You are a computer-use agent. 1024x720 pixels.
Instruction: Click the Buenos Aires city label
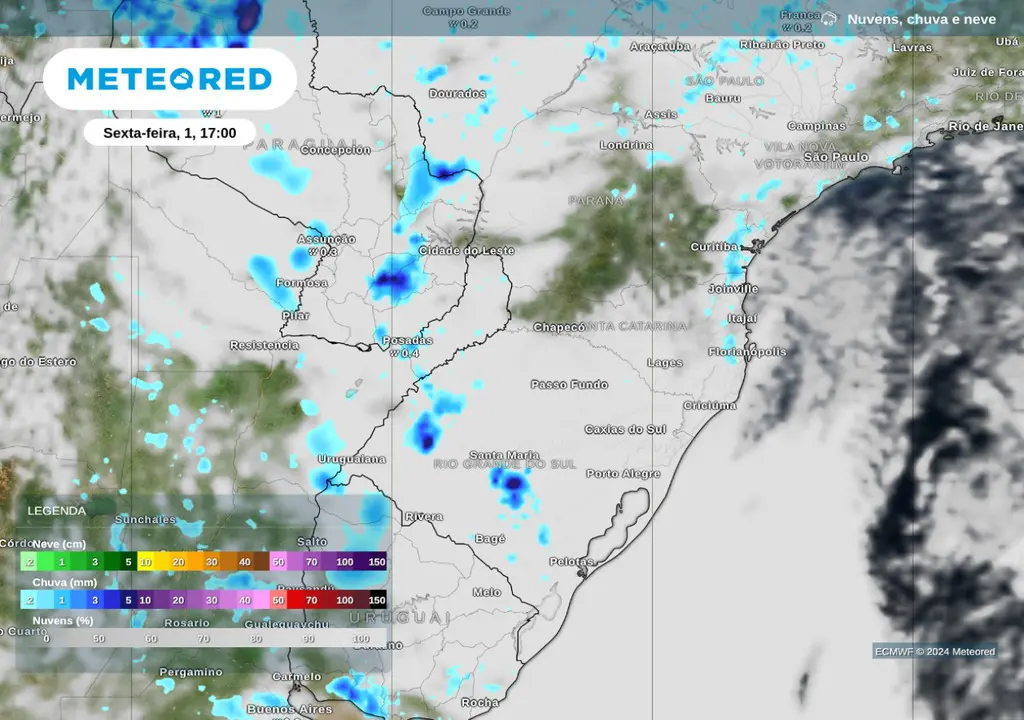pos(289,709)
